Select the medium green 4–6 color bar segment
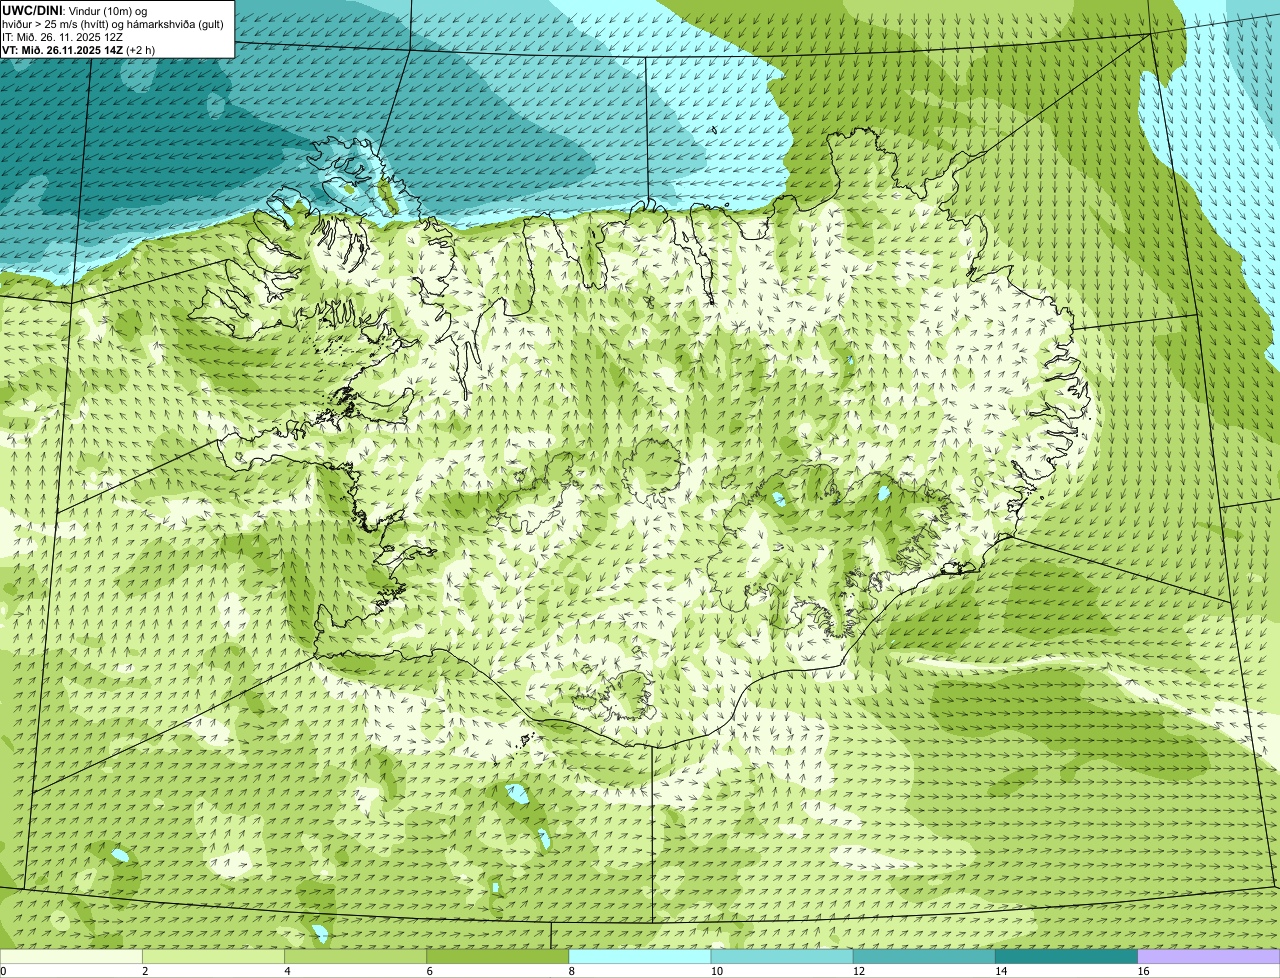The height and width of the screenshot is (978, 1280). pos(355,957)
